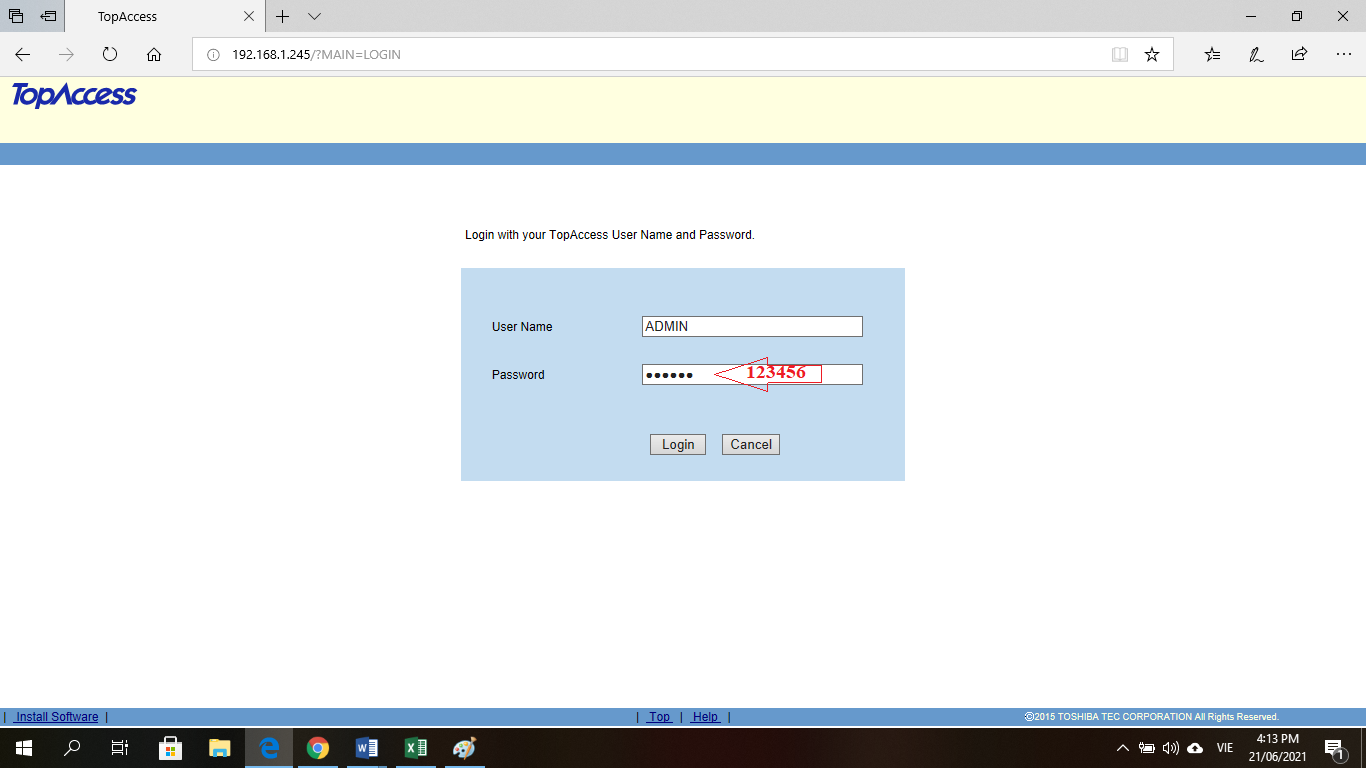Open a new tab with plus button
The image size is (1366, 768).
point(283,17)
